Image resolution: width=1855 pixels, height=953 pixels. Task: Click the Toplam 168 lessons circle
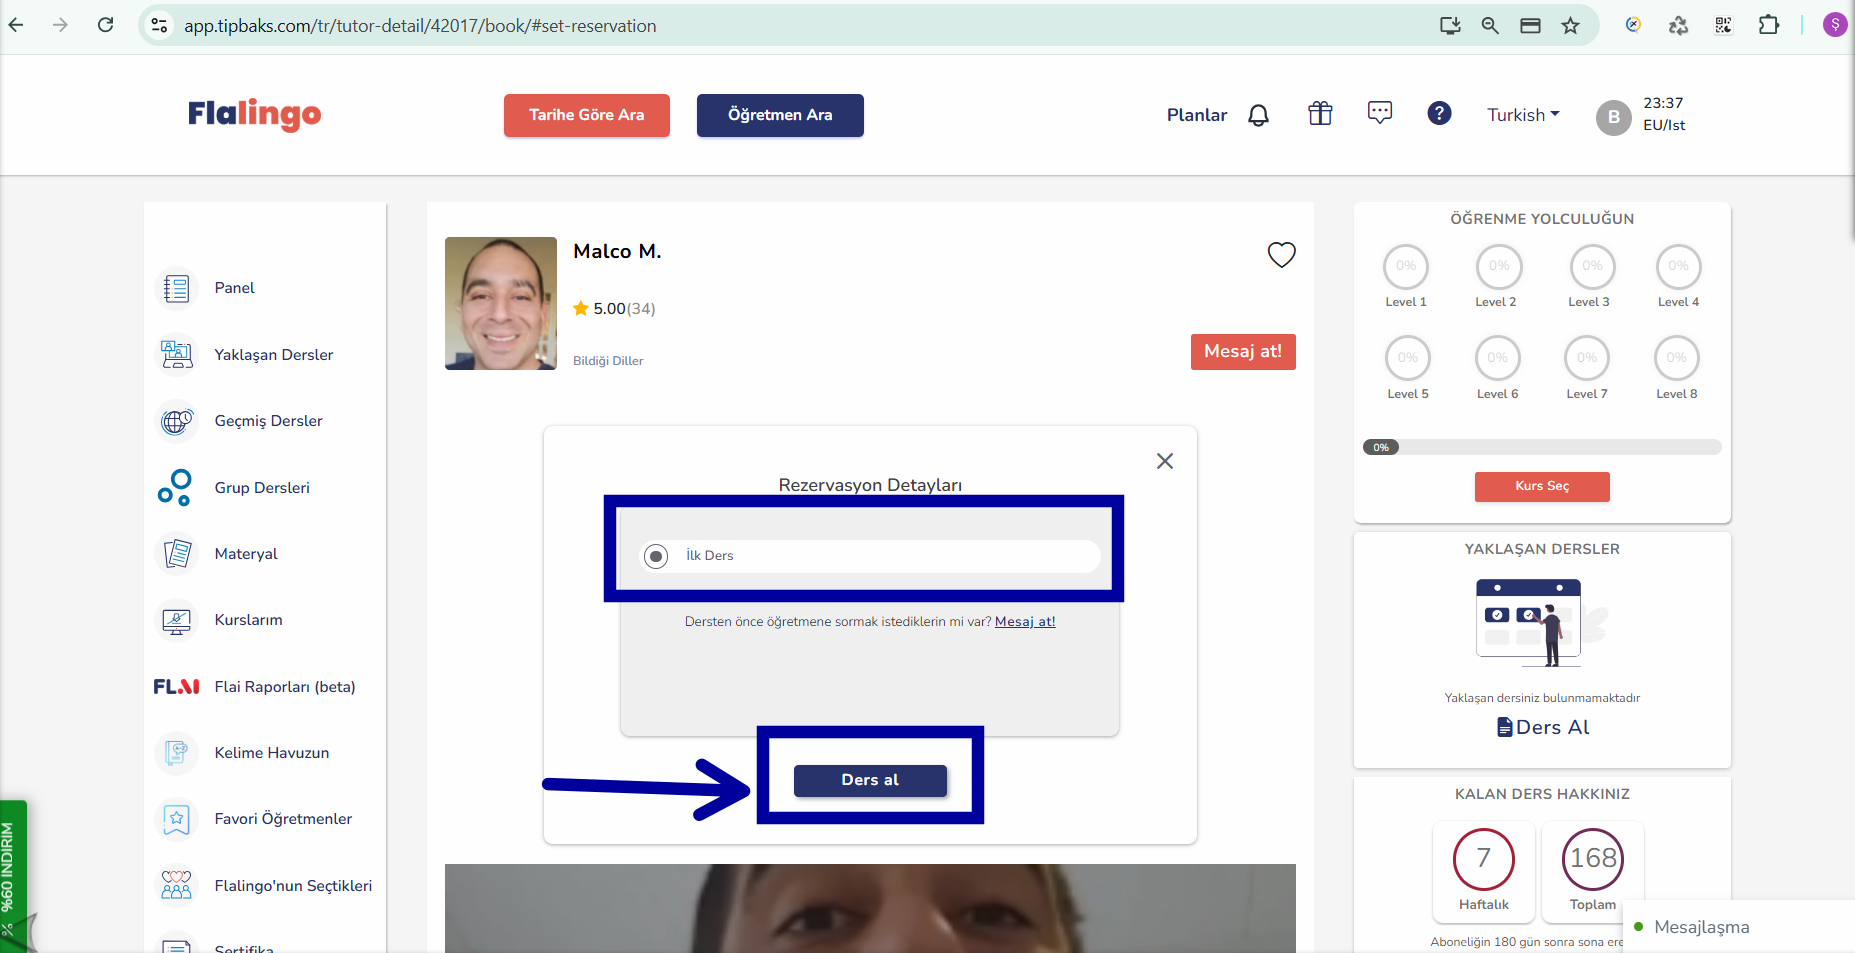click(1593, 859)
